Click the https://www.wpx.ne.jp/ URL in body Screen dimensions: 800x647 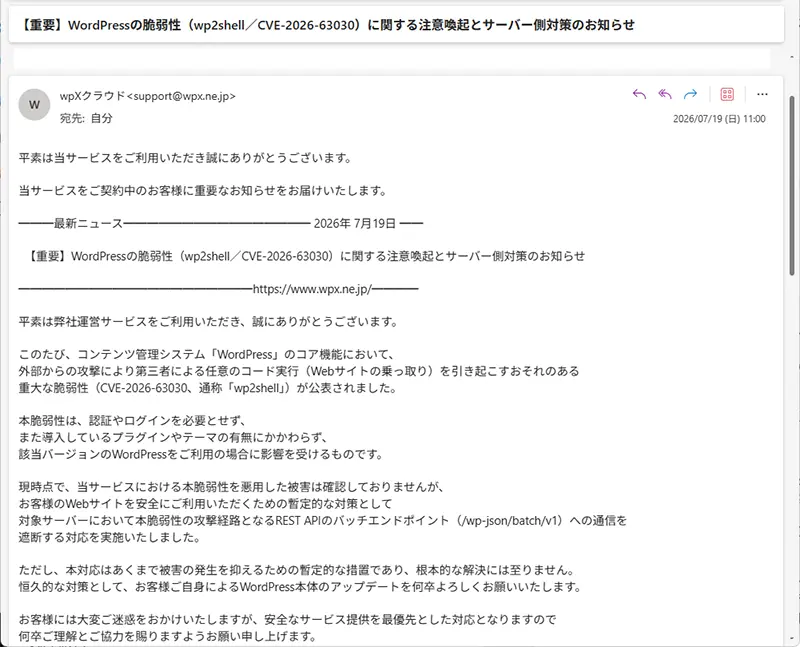tap(312, 289)
